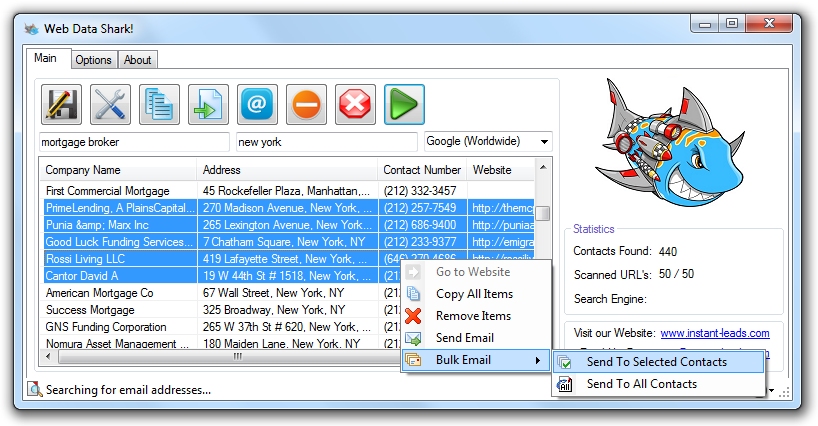Choose Go to Website in context menu
The width and height of the screenshot is (818, 426).
click(476, 272)
